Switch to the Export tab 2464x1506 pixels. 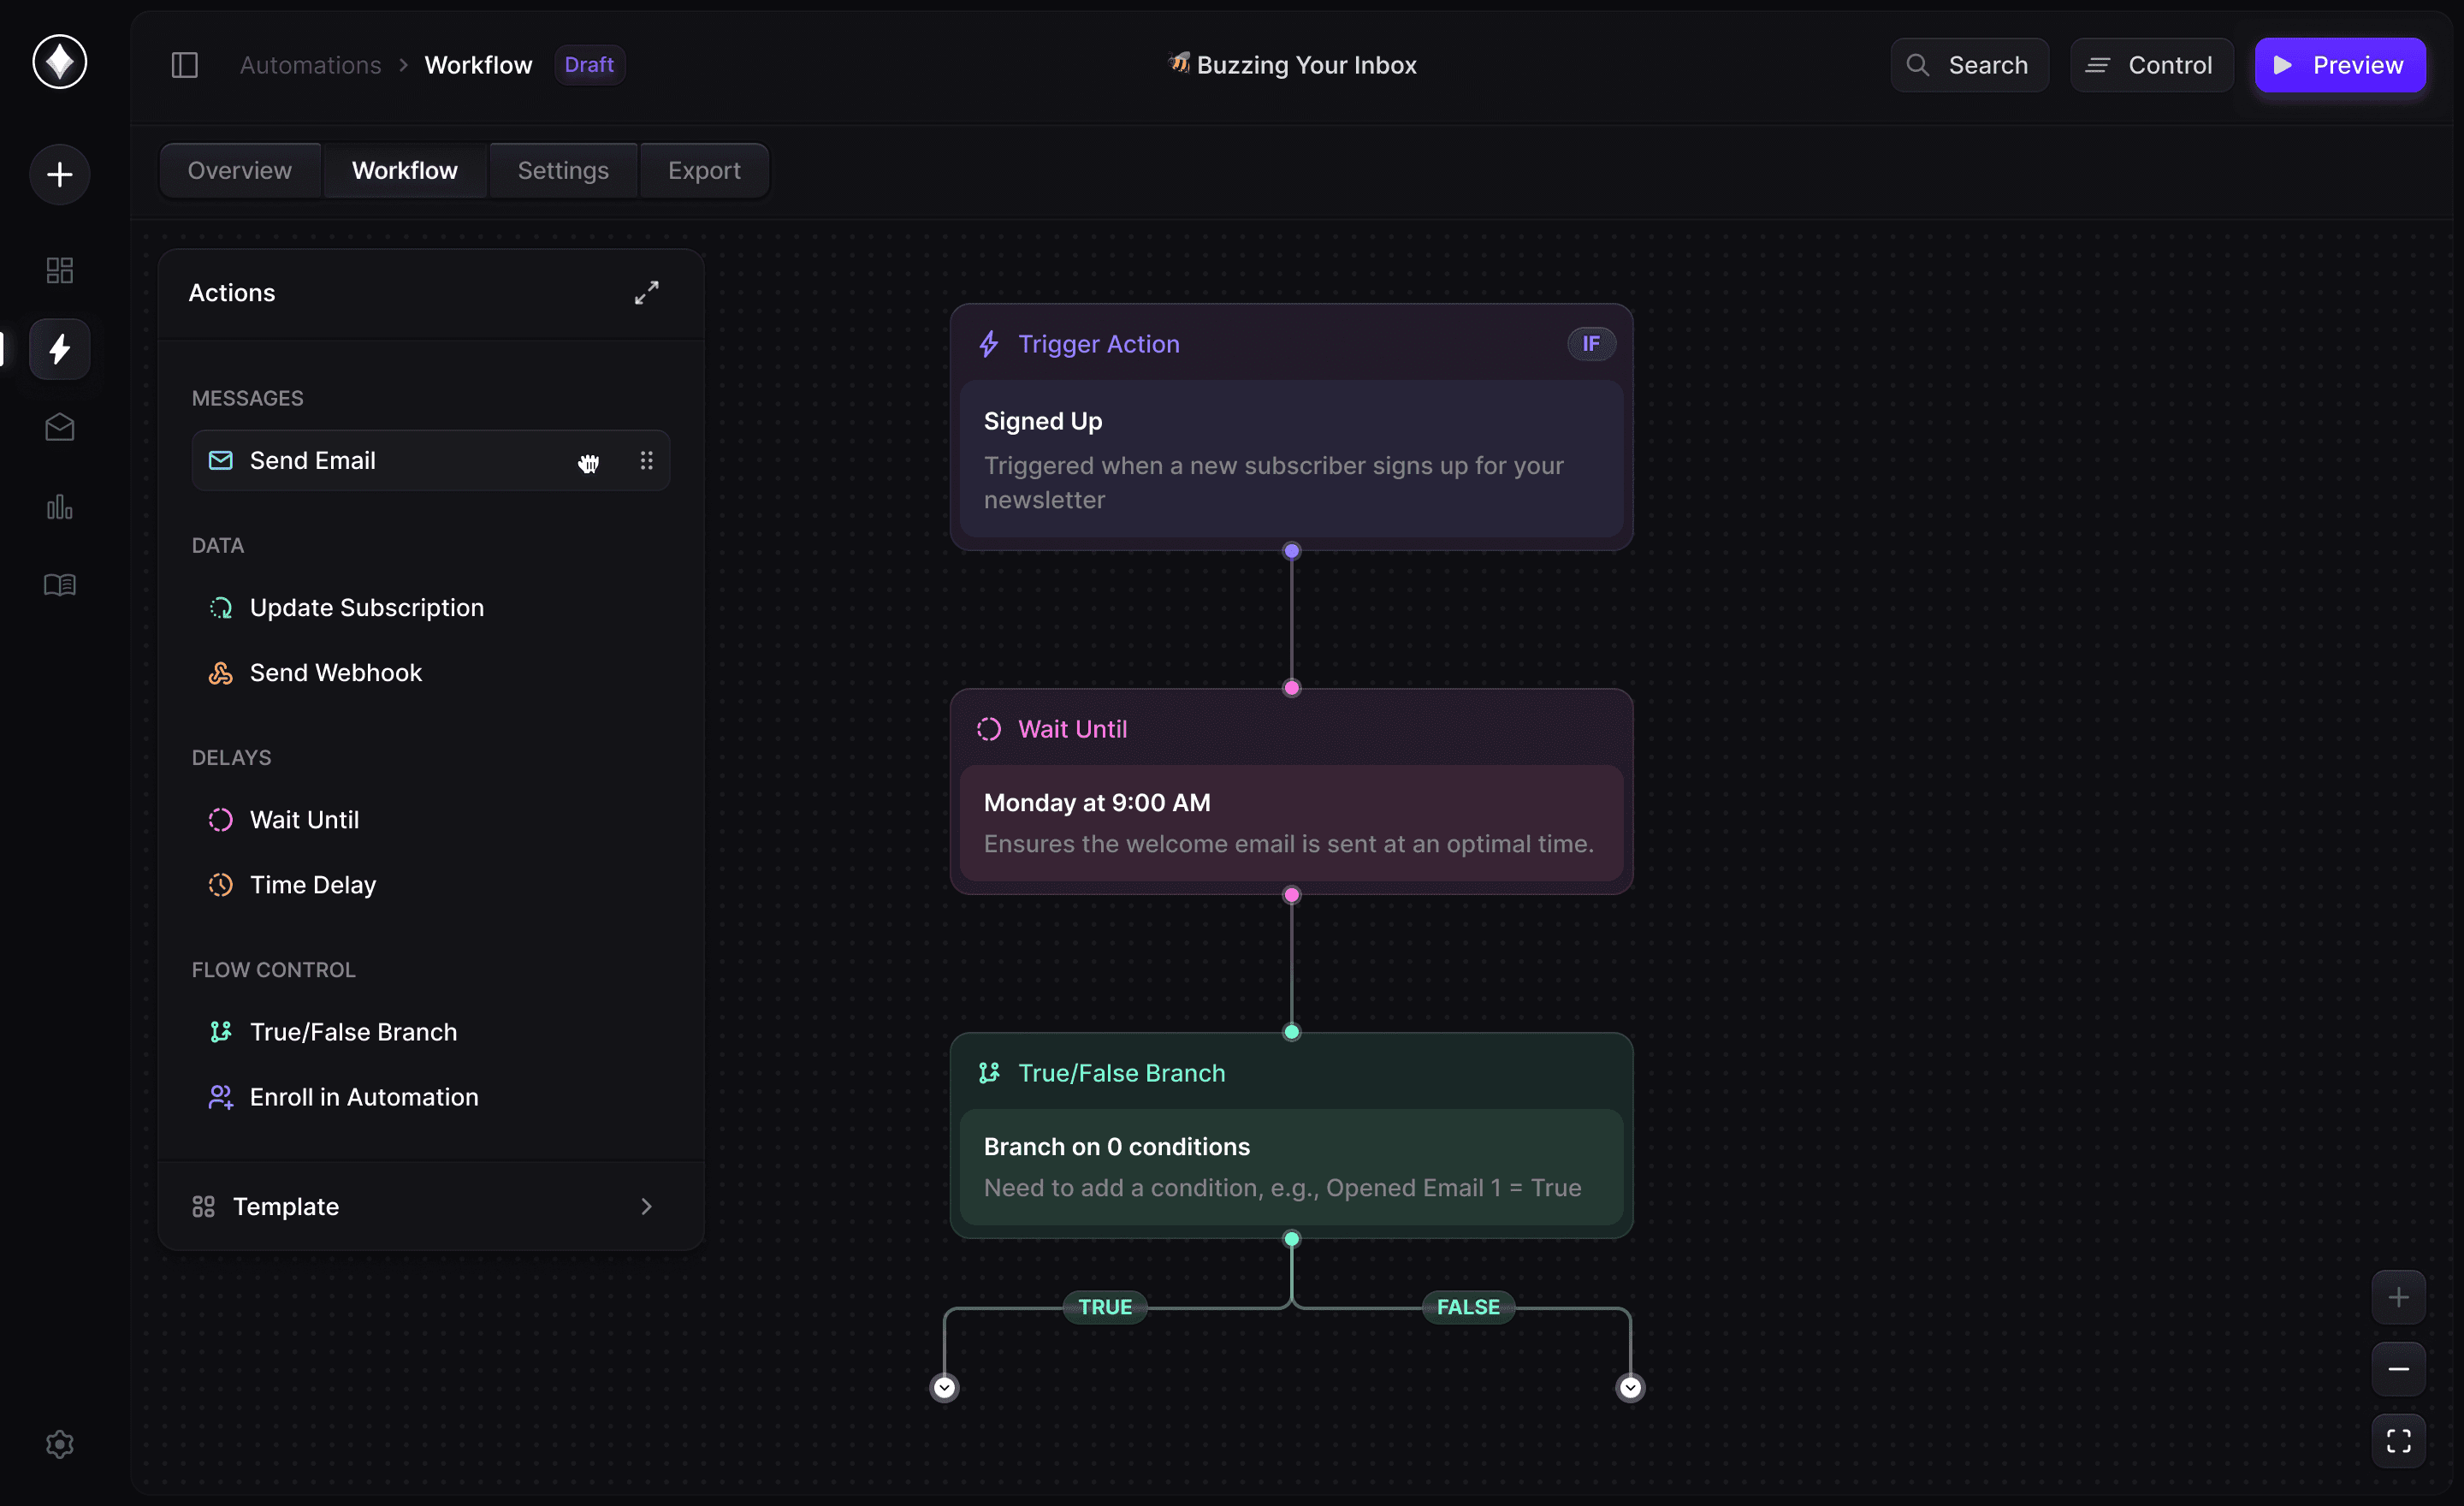pos(704,171)
